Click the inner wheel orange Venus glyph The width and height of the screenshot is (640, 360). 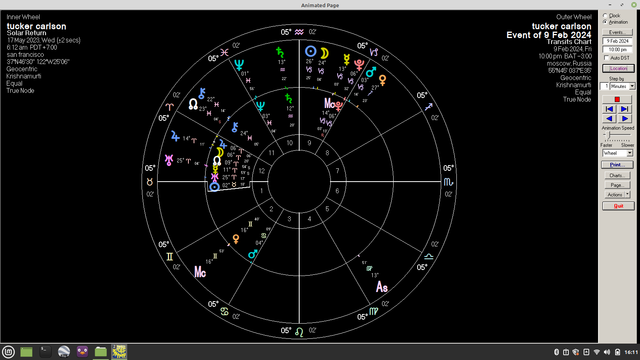(x=236, y=239)
